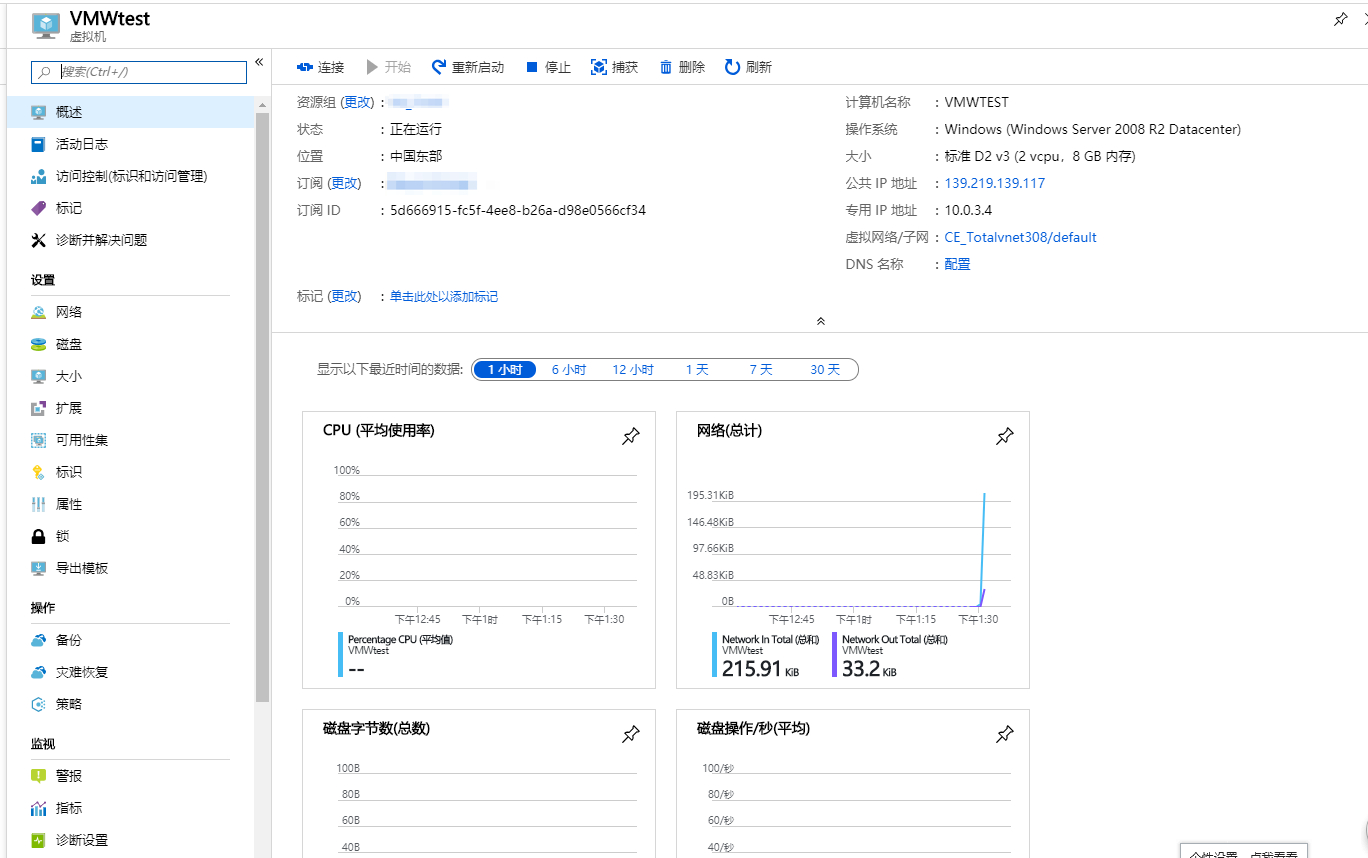
Task: Click in the 搜索(Ctrl+/) search box
Action: pyautogui.click(x=139, y=72)
